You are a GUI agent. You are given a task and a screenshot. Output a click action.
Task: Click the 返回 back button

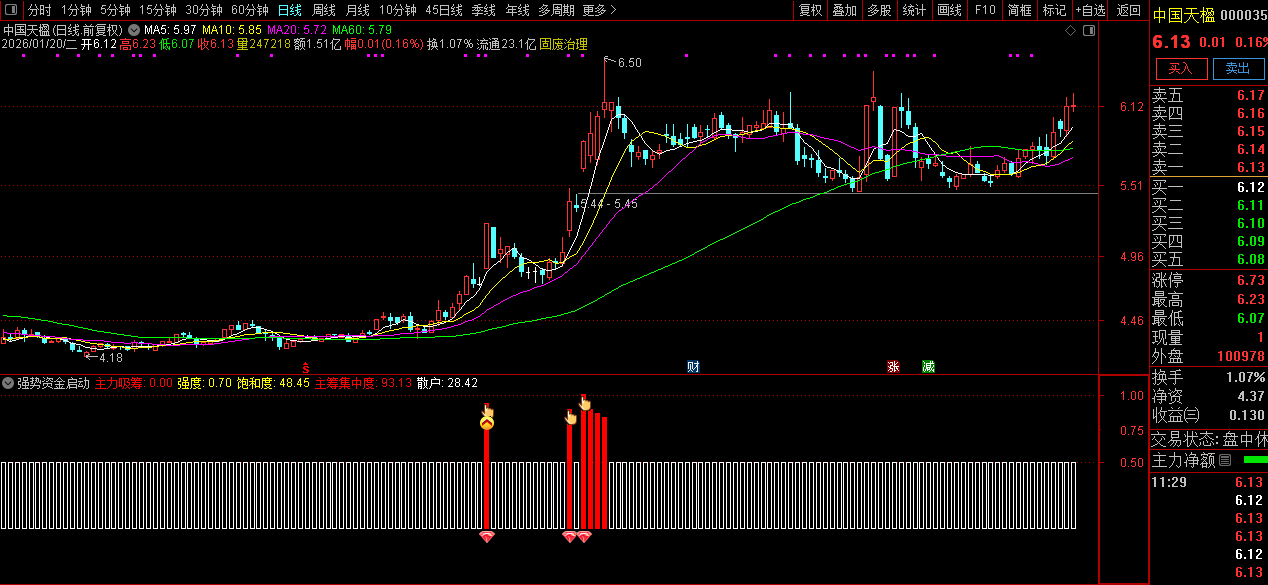point(1128,10)
